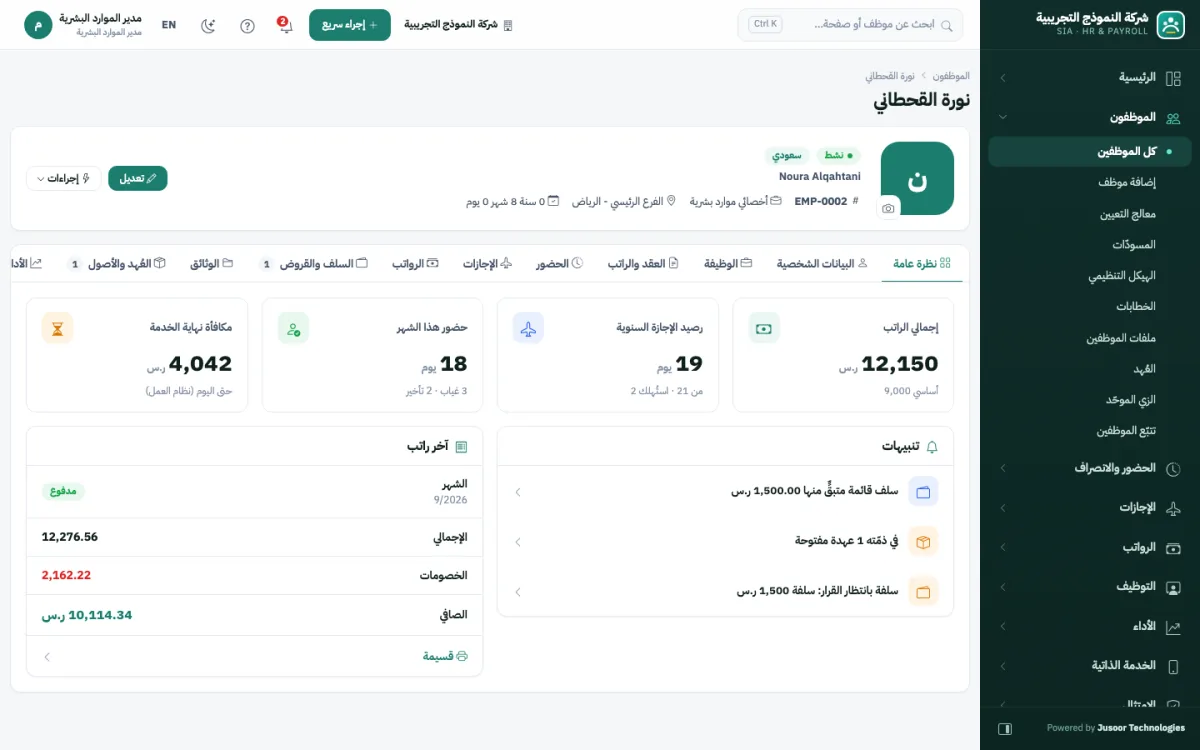
Task: Click person-check icon on حضور هذا الشهر card
Action: (x=293, y=328)
